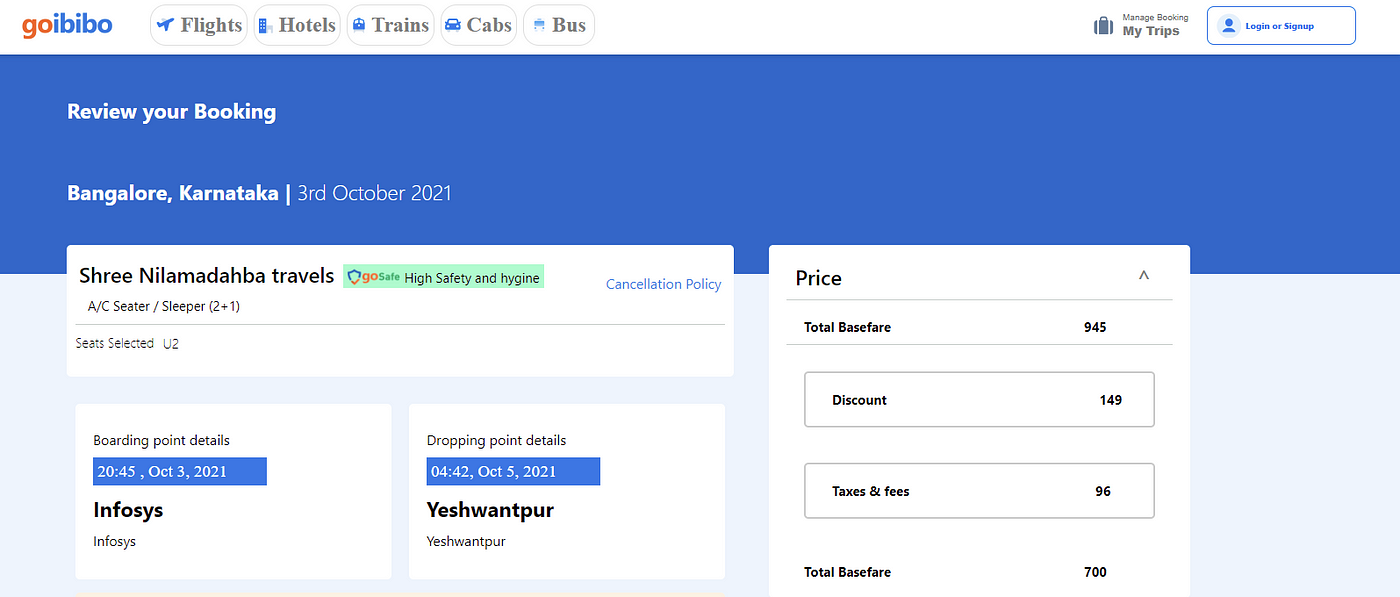Click the A/C Seater / Sleeper (2+1) text
Viewport: 1400px width, 597px height.
[164, 307]
